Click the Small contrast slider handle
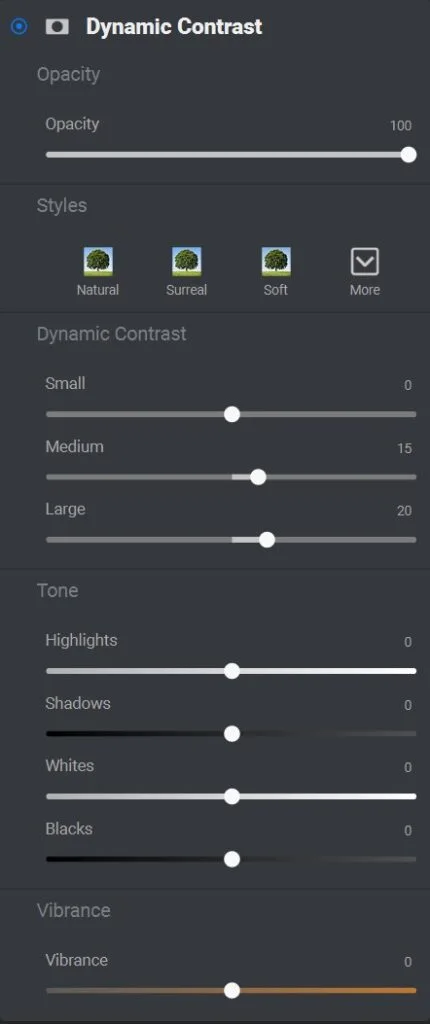430x1024 pixels. (x=232, y=414)
